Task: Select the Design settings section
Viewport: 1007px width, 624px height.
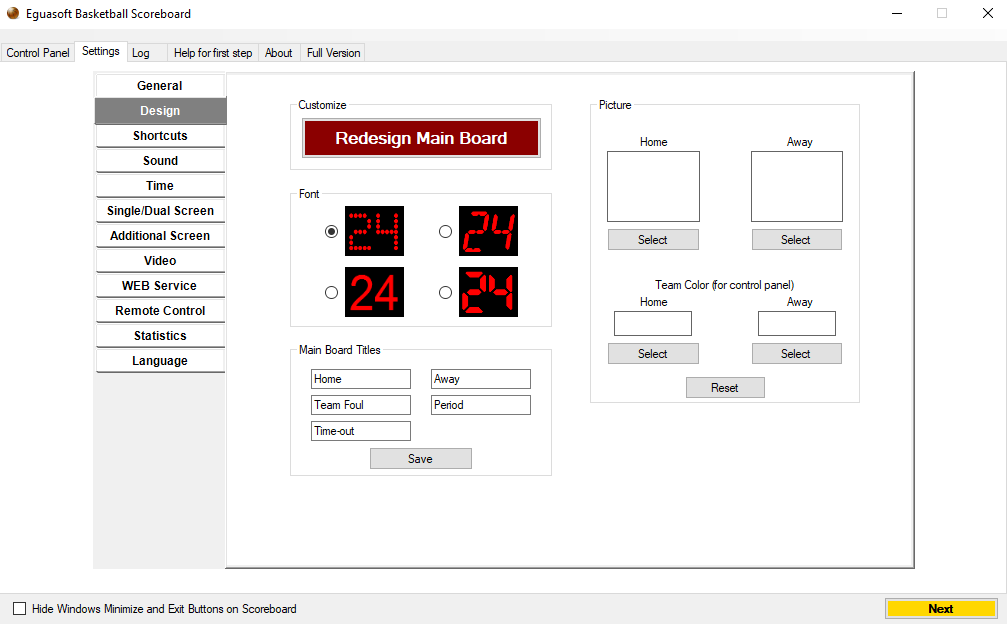Action: [x=160, y=110]
